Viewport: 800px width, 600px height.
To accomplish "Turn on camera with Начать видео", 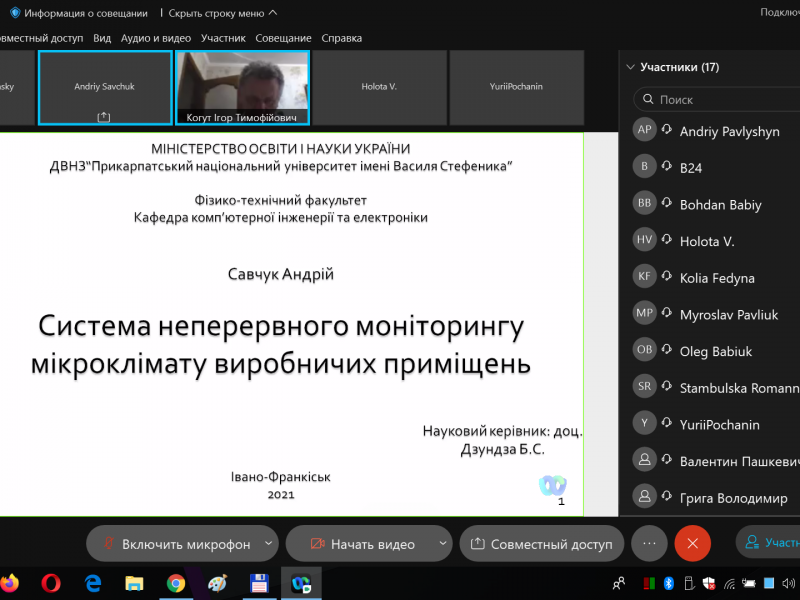I will (x=361, y=544).
